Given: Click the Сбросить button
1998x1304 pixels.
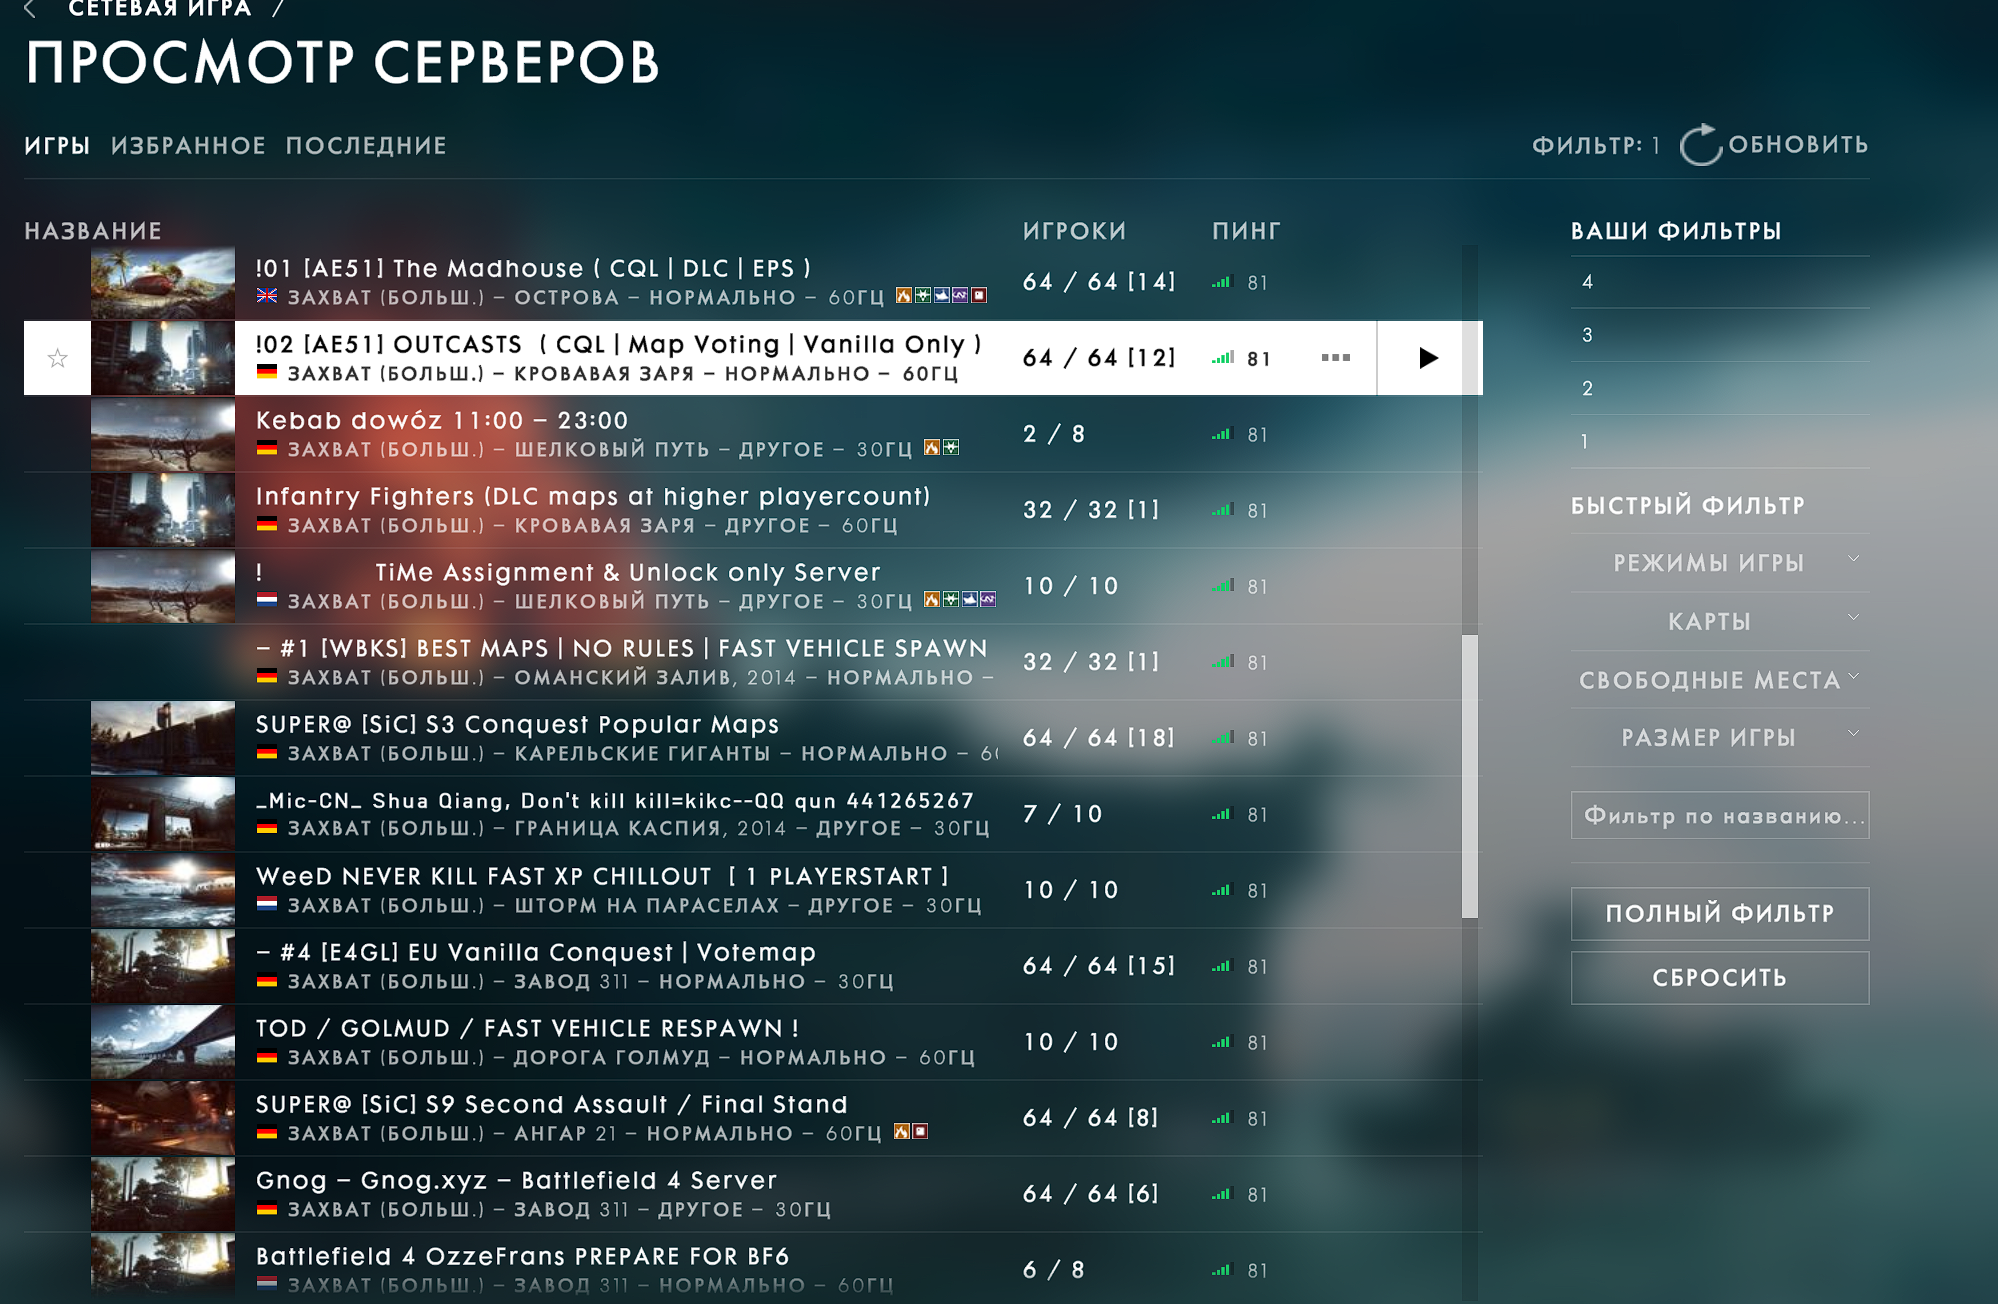Looking at the screenshot, I should (1719, 977).
